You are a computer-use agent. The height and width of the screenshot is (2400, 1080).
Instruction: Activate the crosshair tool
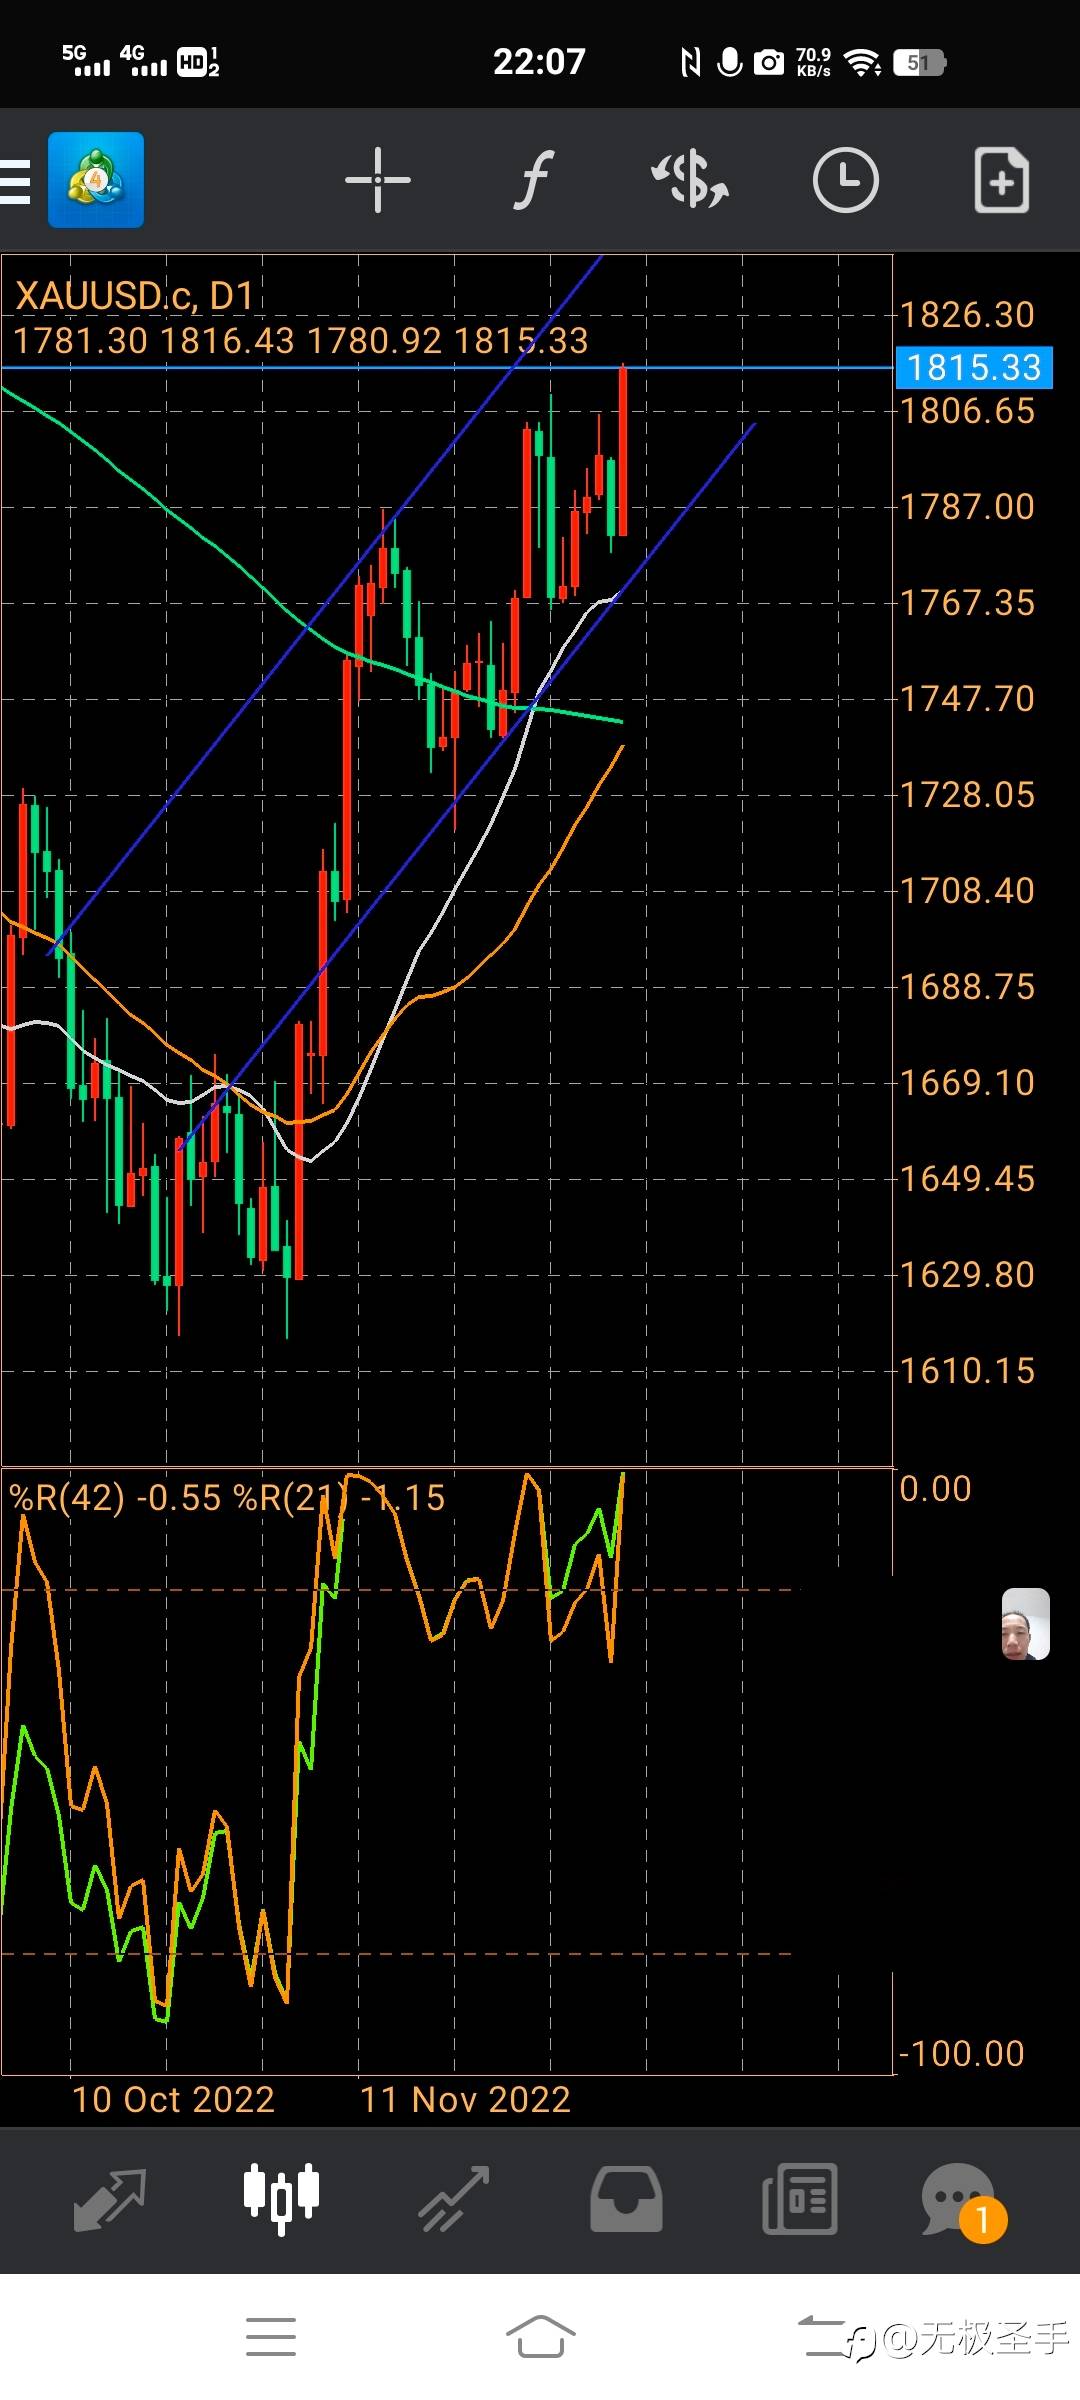[378, 180]
